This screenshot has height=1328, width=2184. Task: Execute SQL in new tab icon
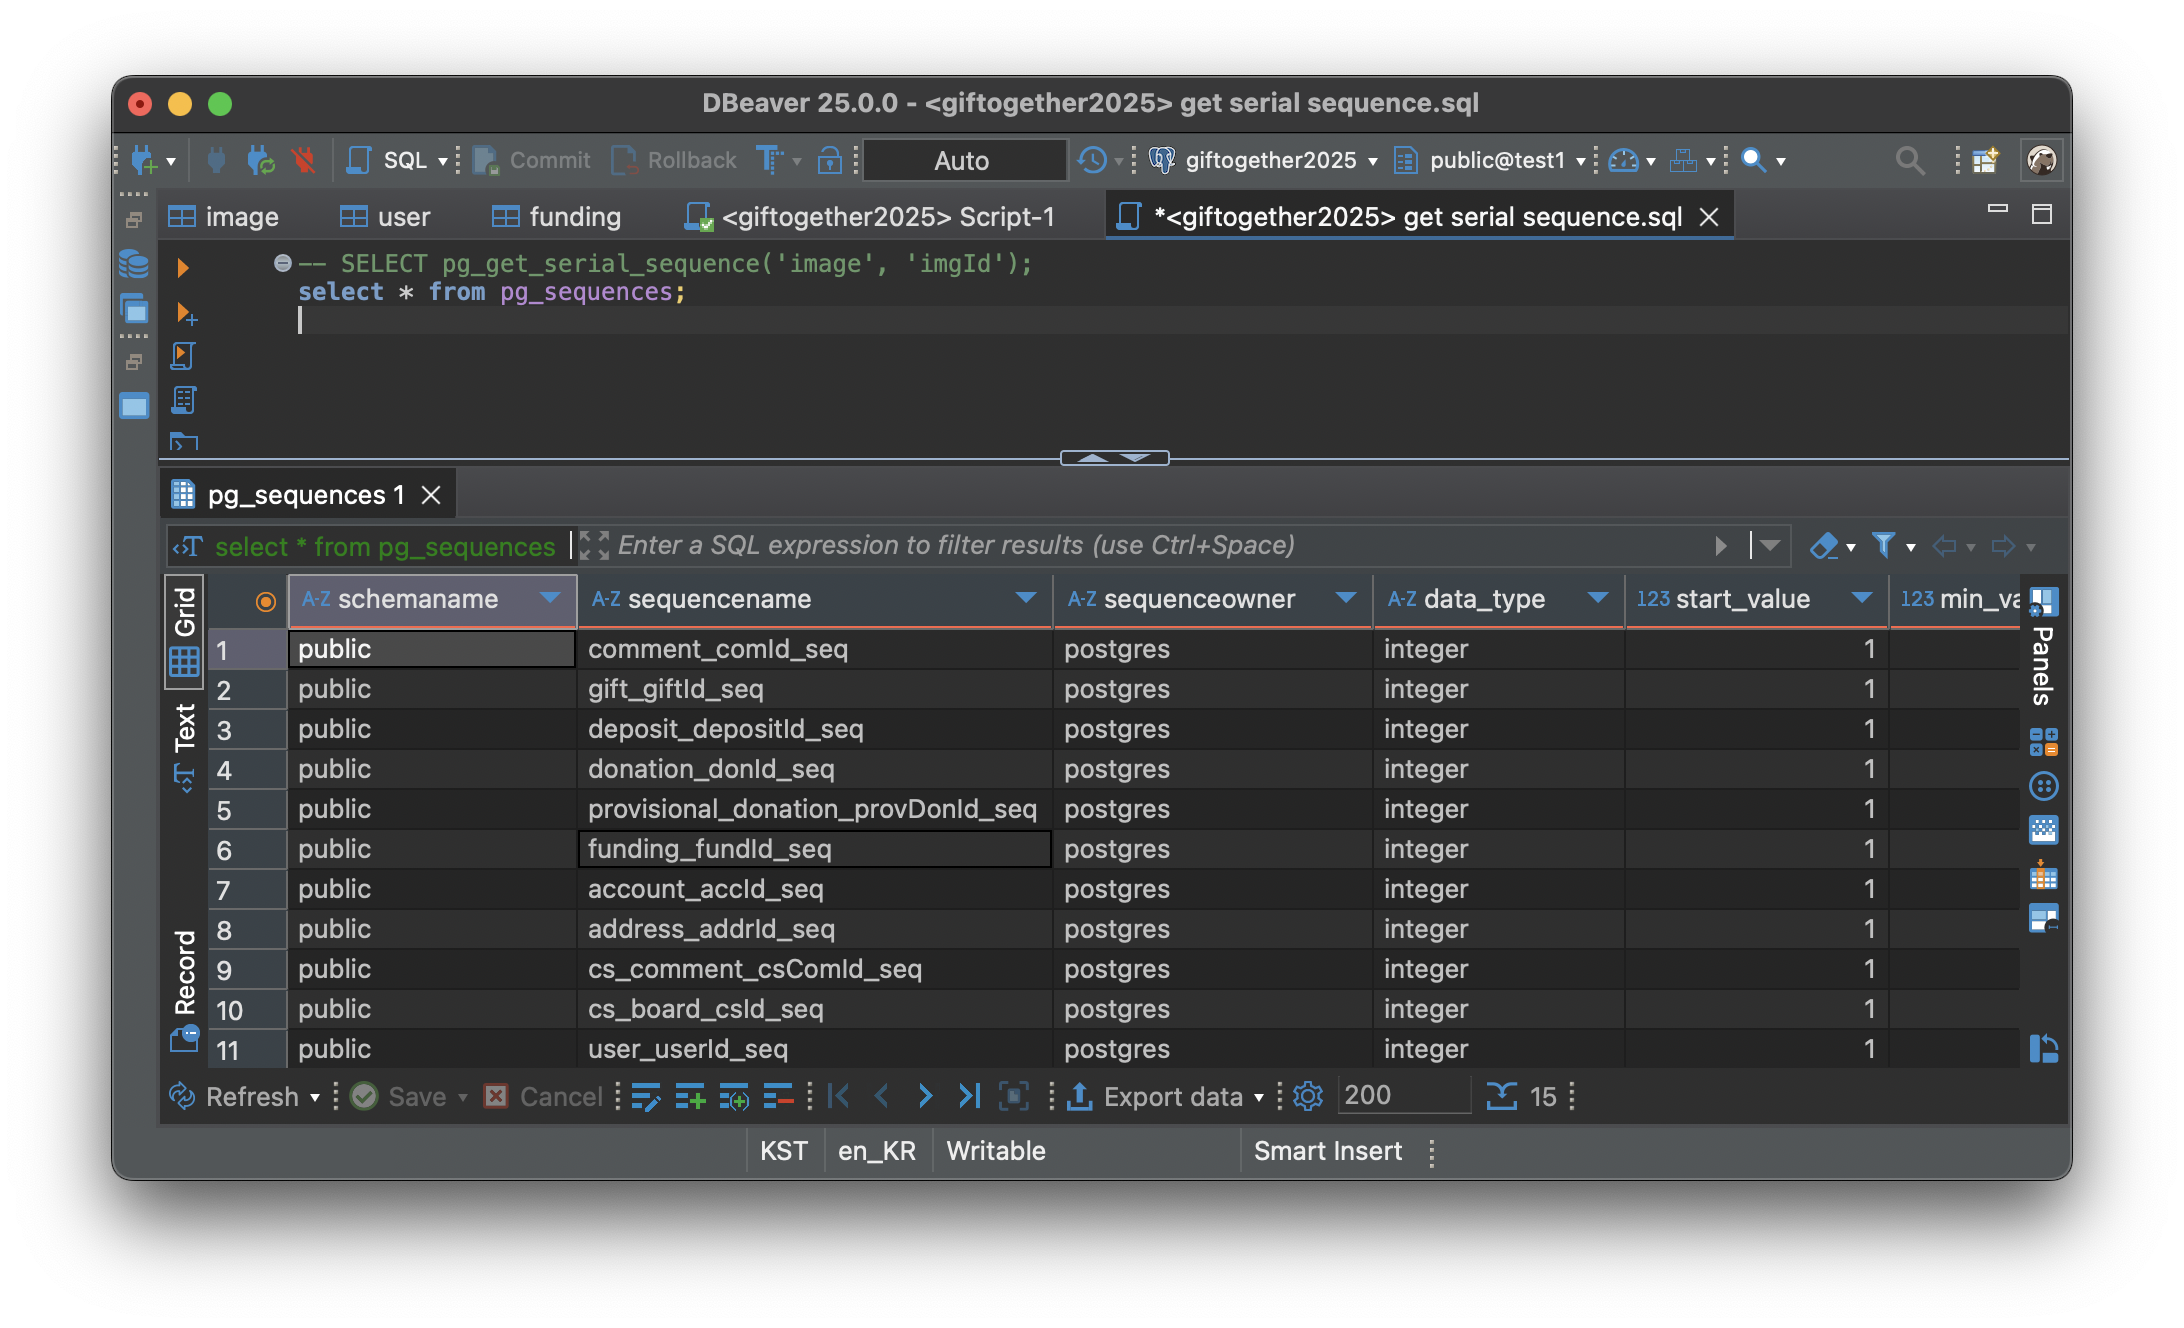pos(185,313)
